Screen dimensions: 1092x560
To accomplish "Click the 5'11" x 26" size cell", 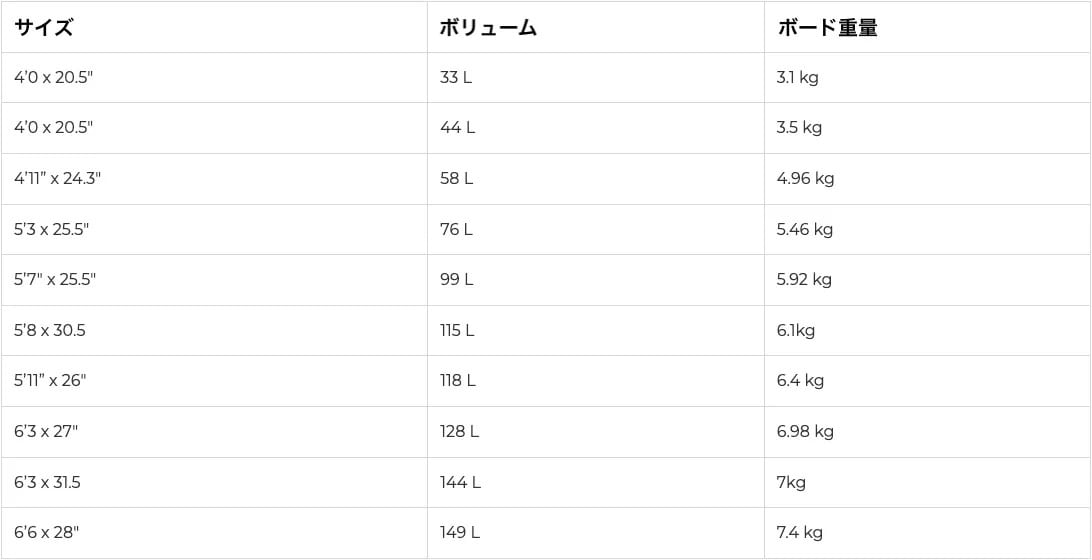I will [x=214, y=381].
